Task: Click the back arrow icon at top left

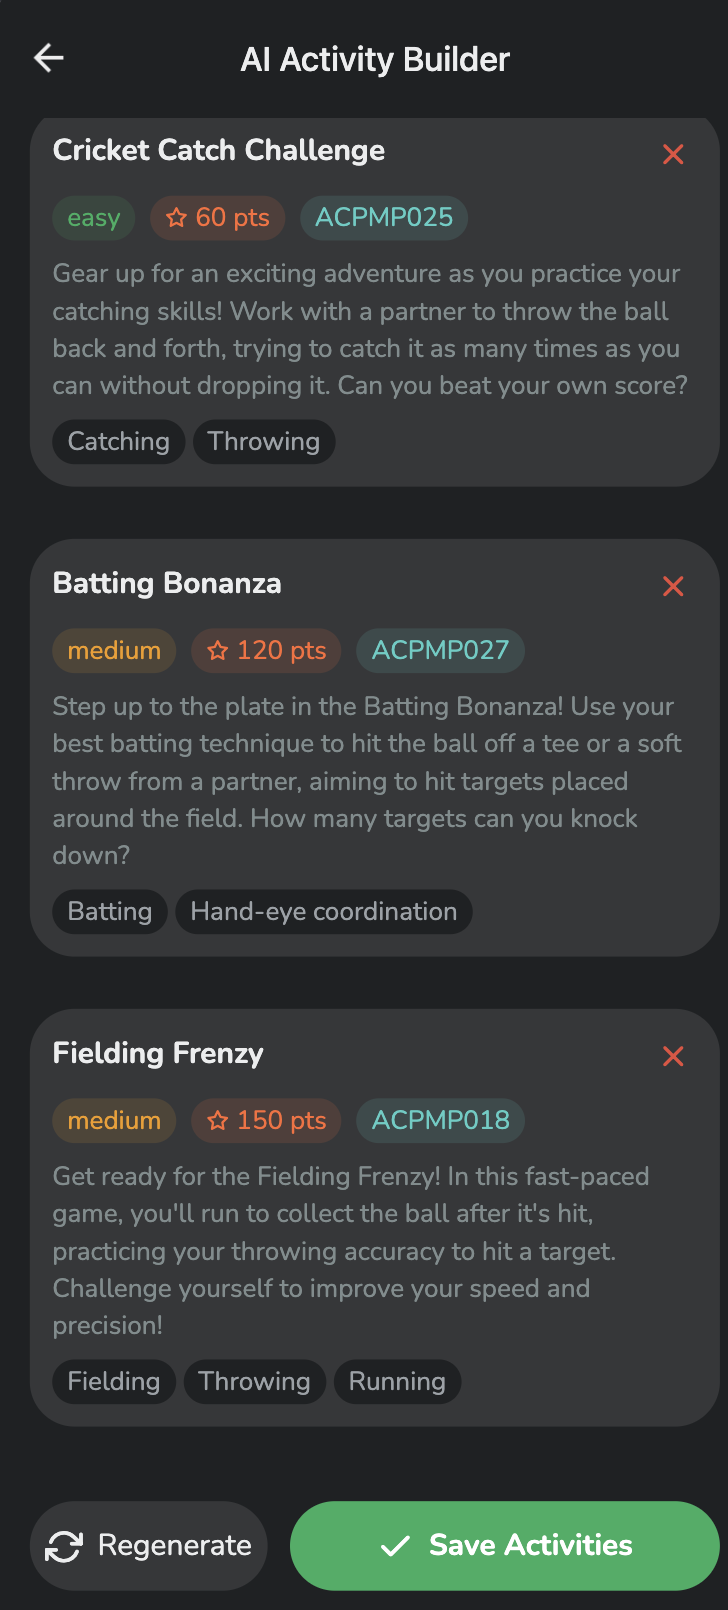Action: pos(48,57)
